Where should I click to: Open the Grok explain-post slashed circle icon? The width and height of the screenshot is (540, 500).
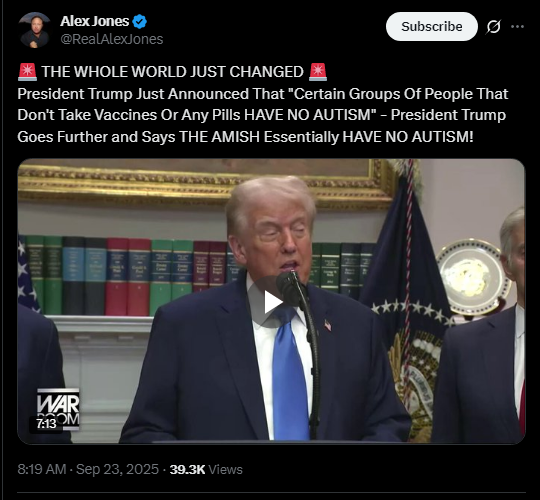click(493, 27)
